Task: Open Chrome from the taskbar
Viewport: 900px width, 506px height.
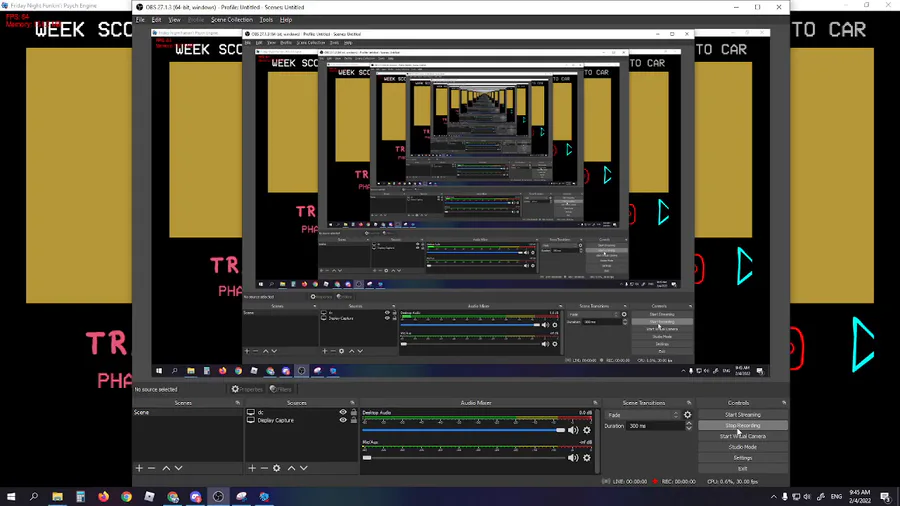Action: (x=126, y=497)
